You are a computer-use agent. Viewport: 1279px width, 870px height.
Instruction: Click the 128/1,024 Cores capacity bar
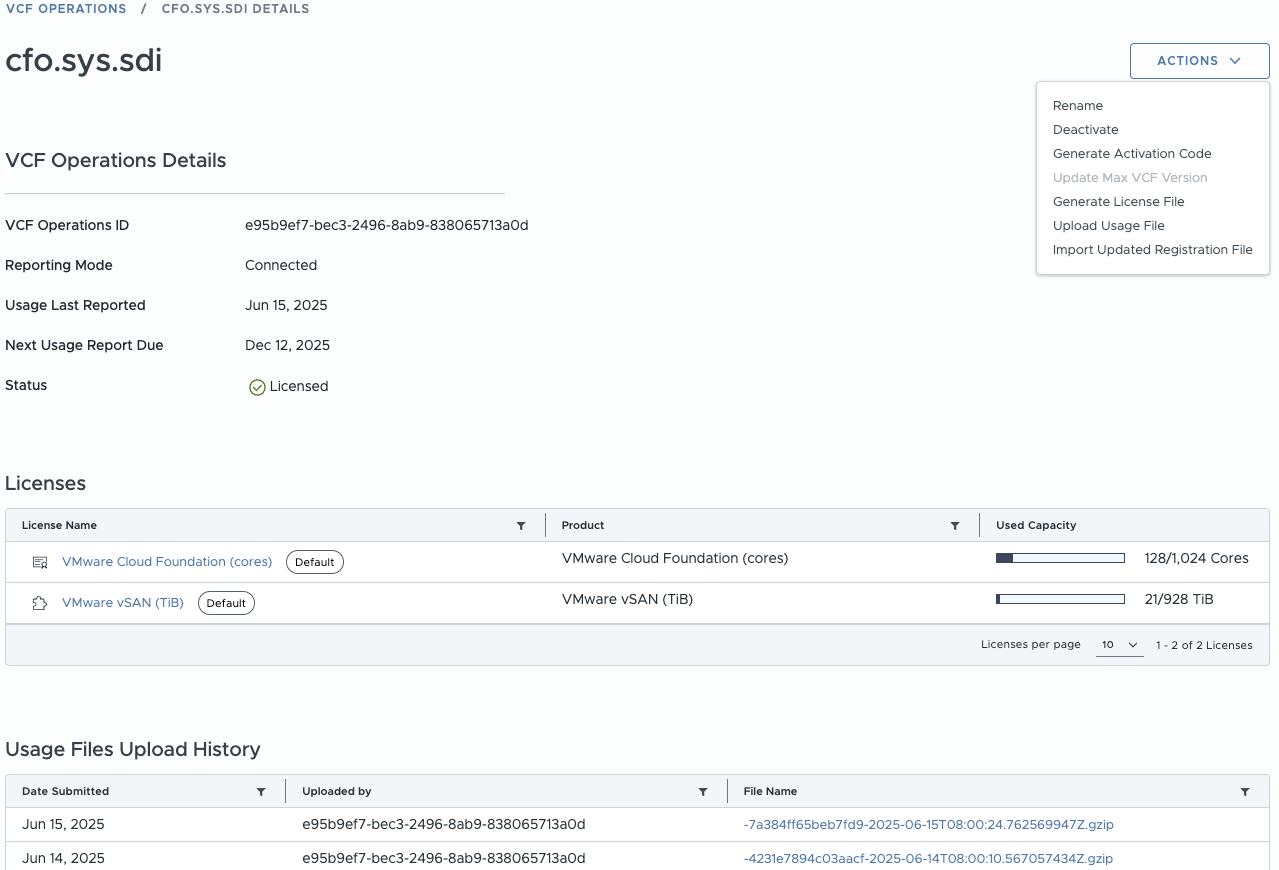(x=1060, y=558)
